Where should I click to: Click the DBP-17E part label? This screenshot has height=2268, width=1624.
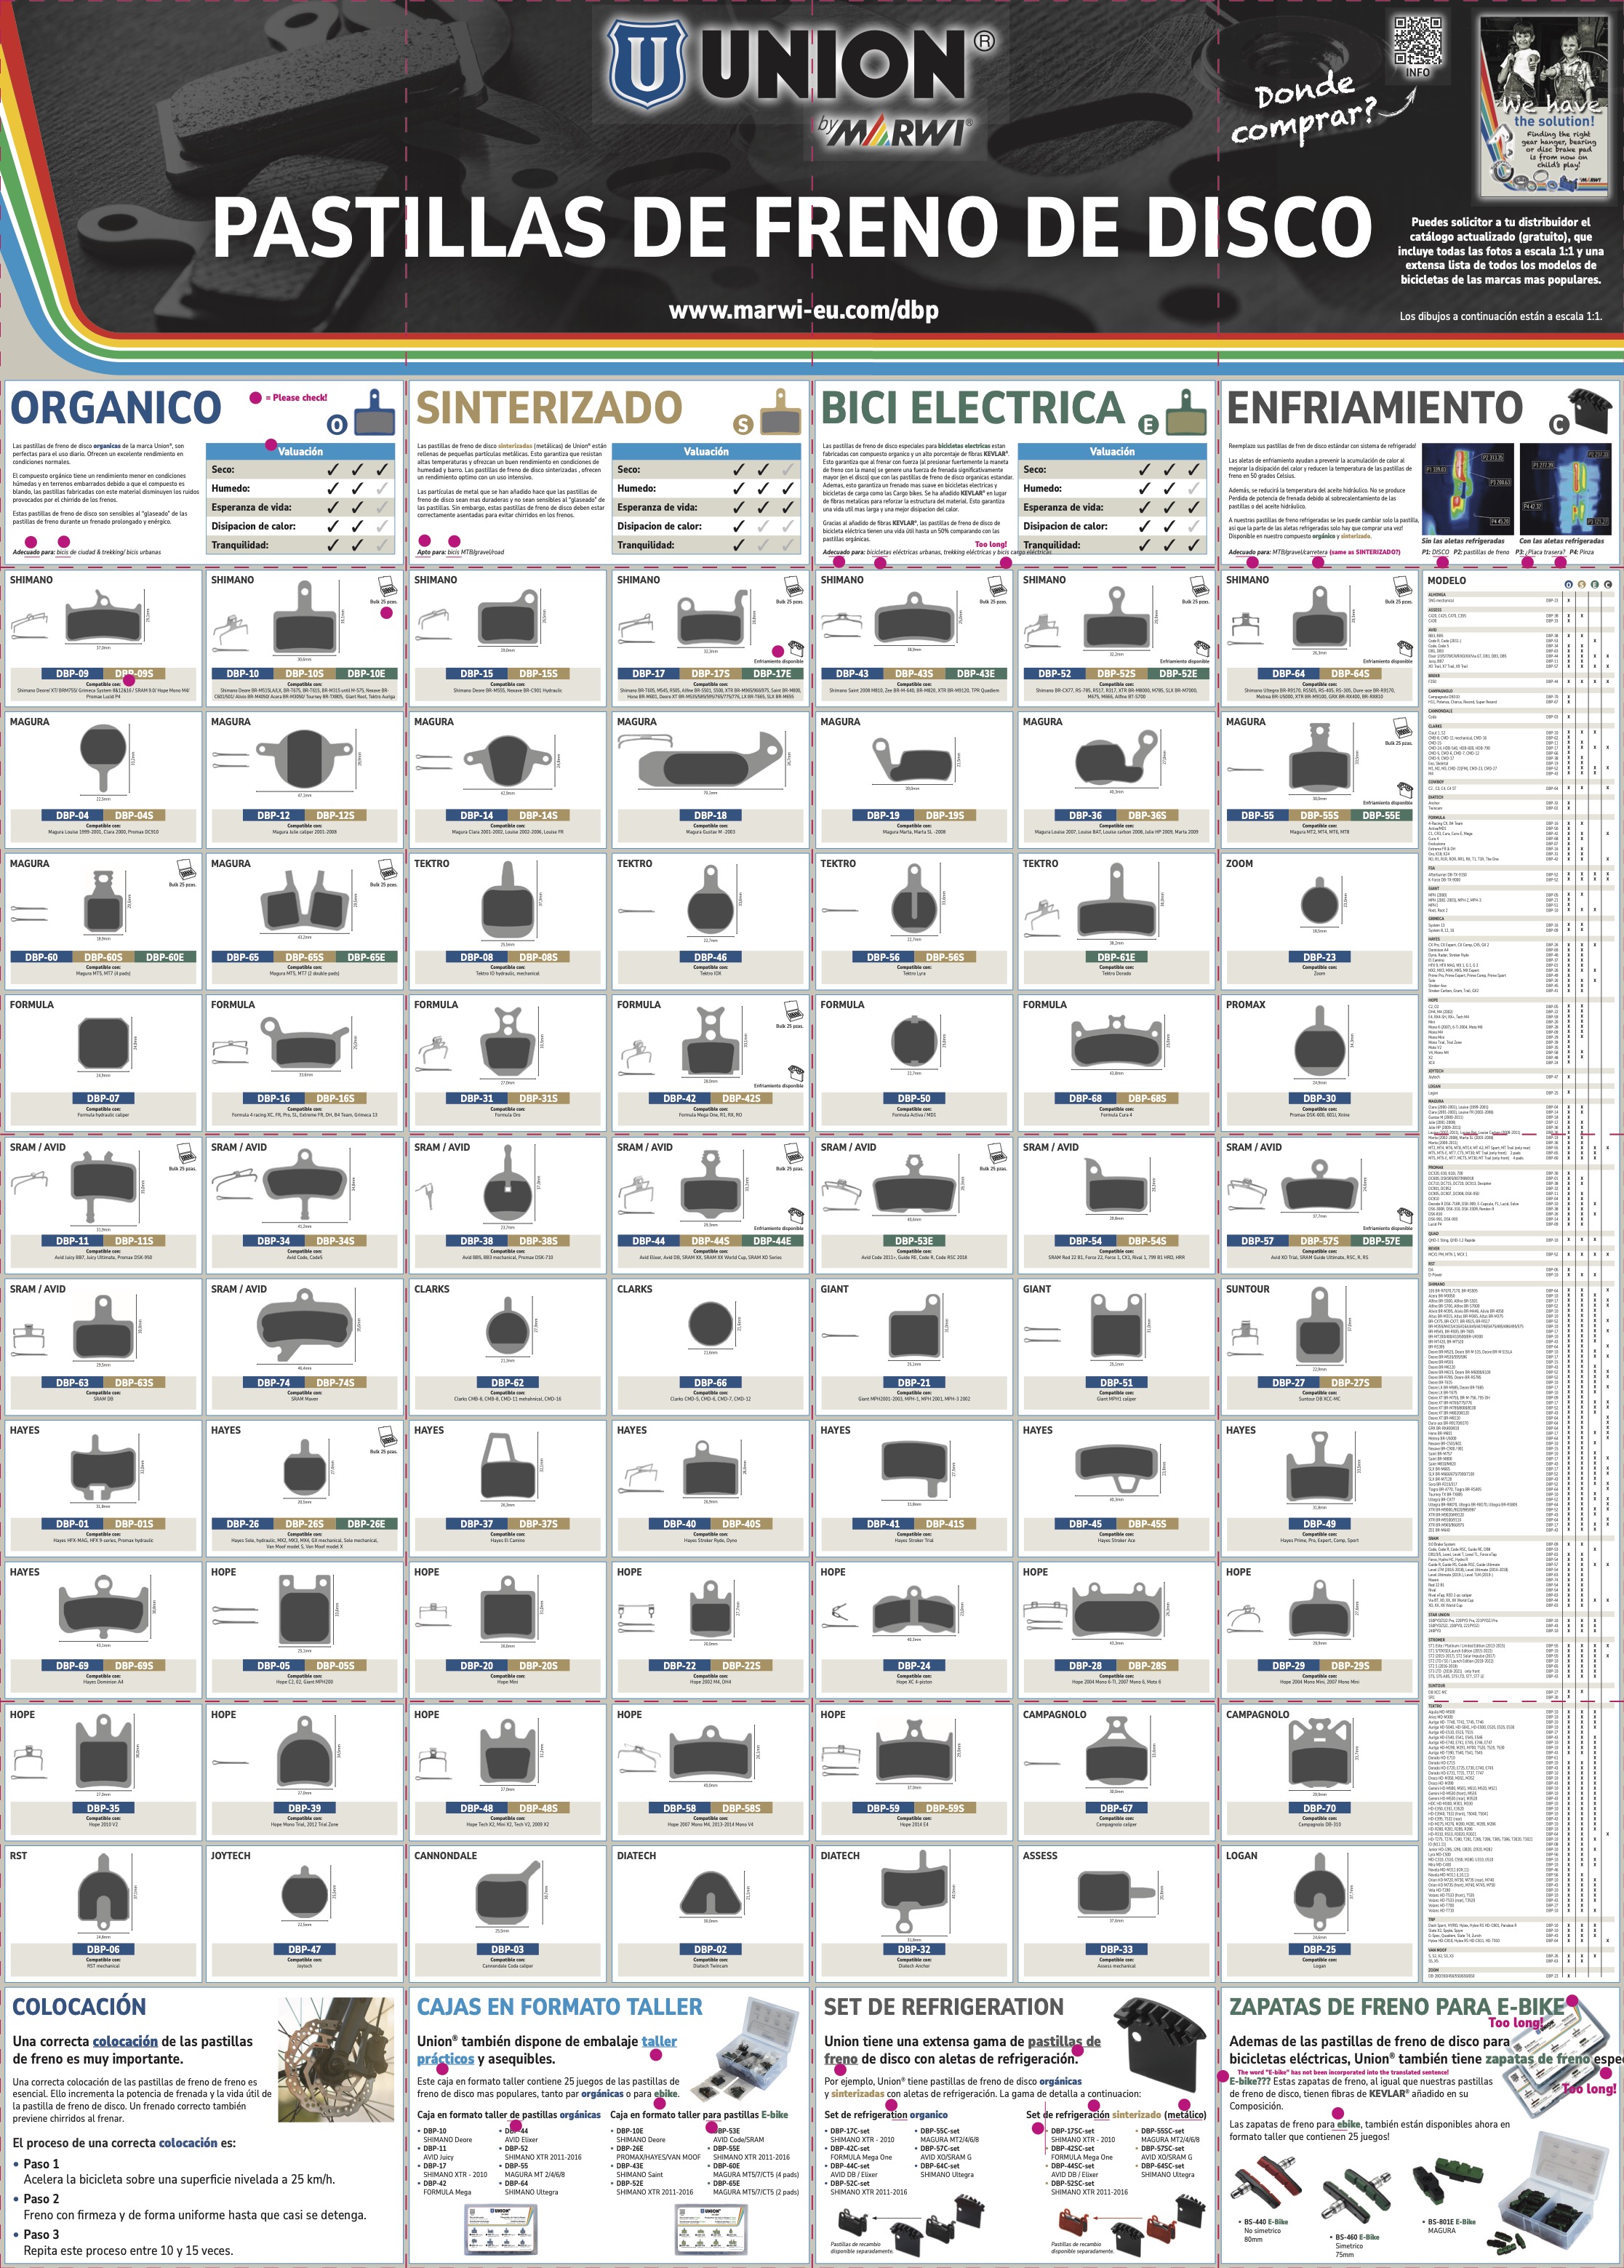(x=772, y=673)
